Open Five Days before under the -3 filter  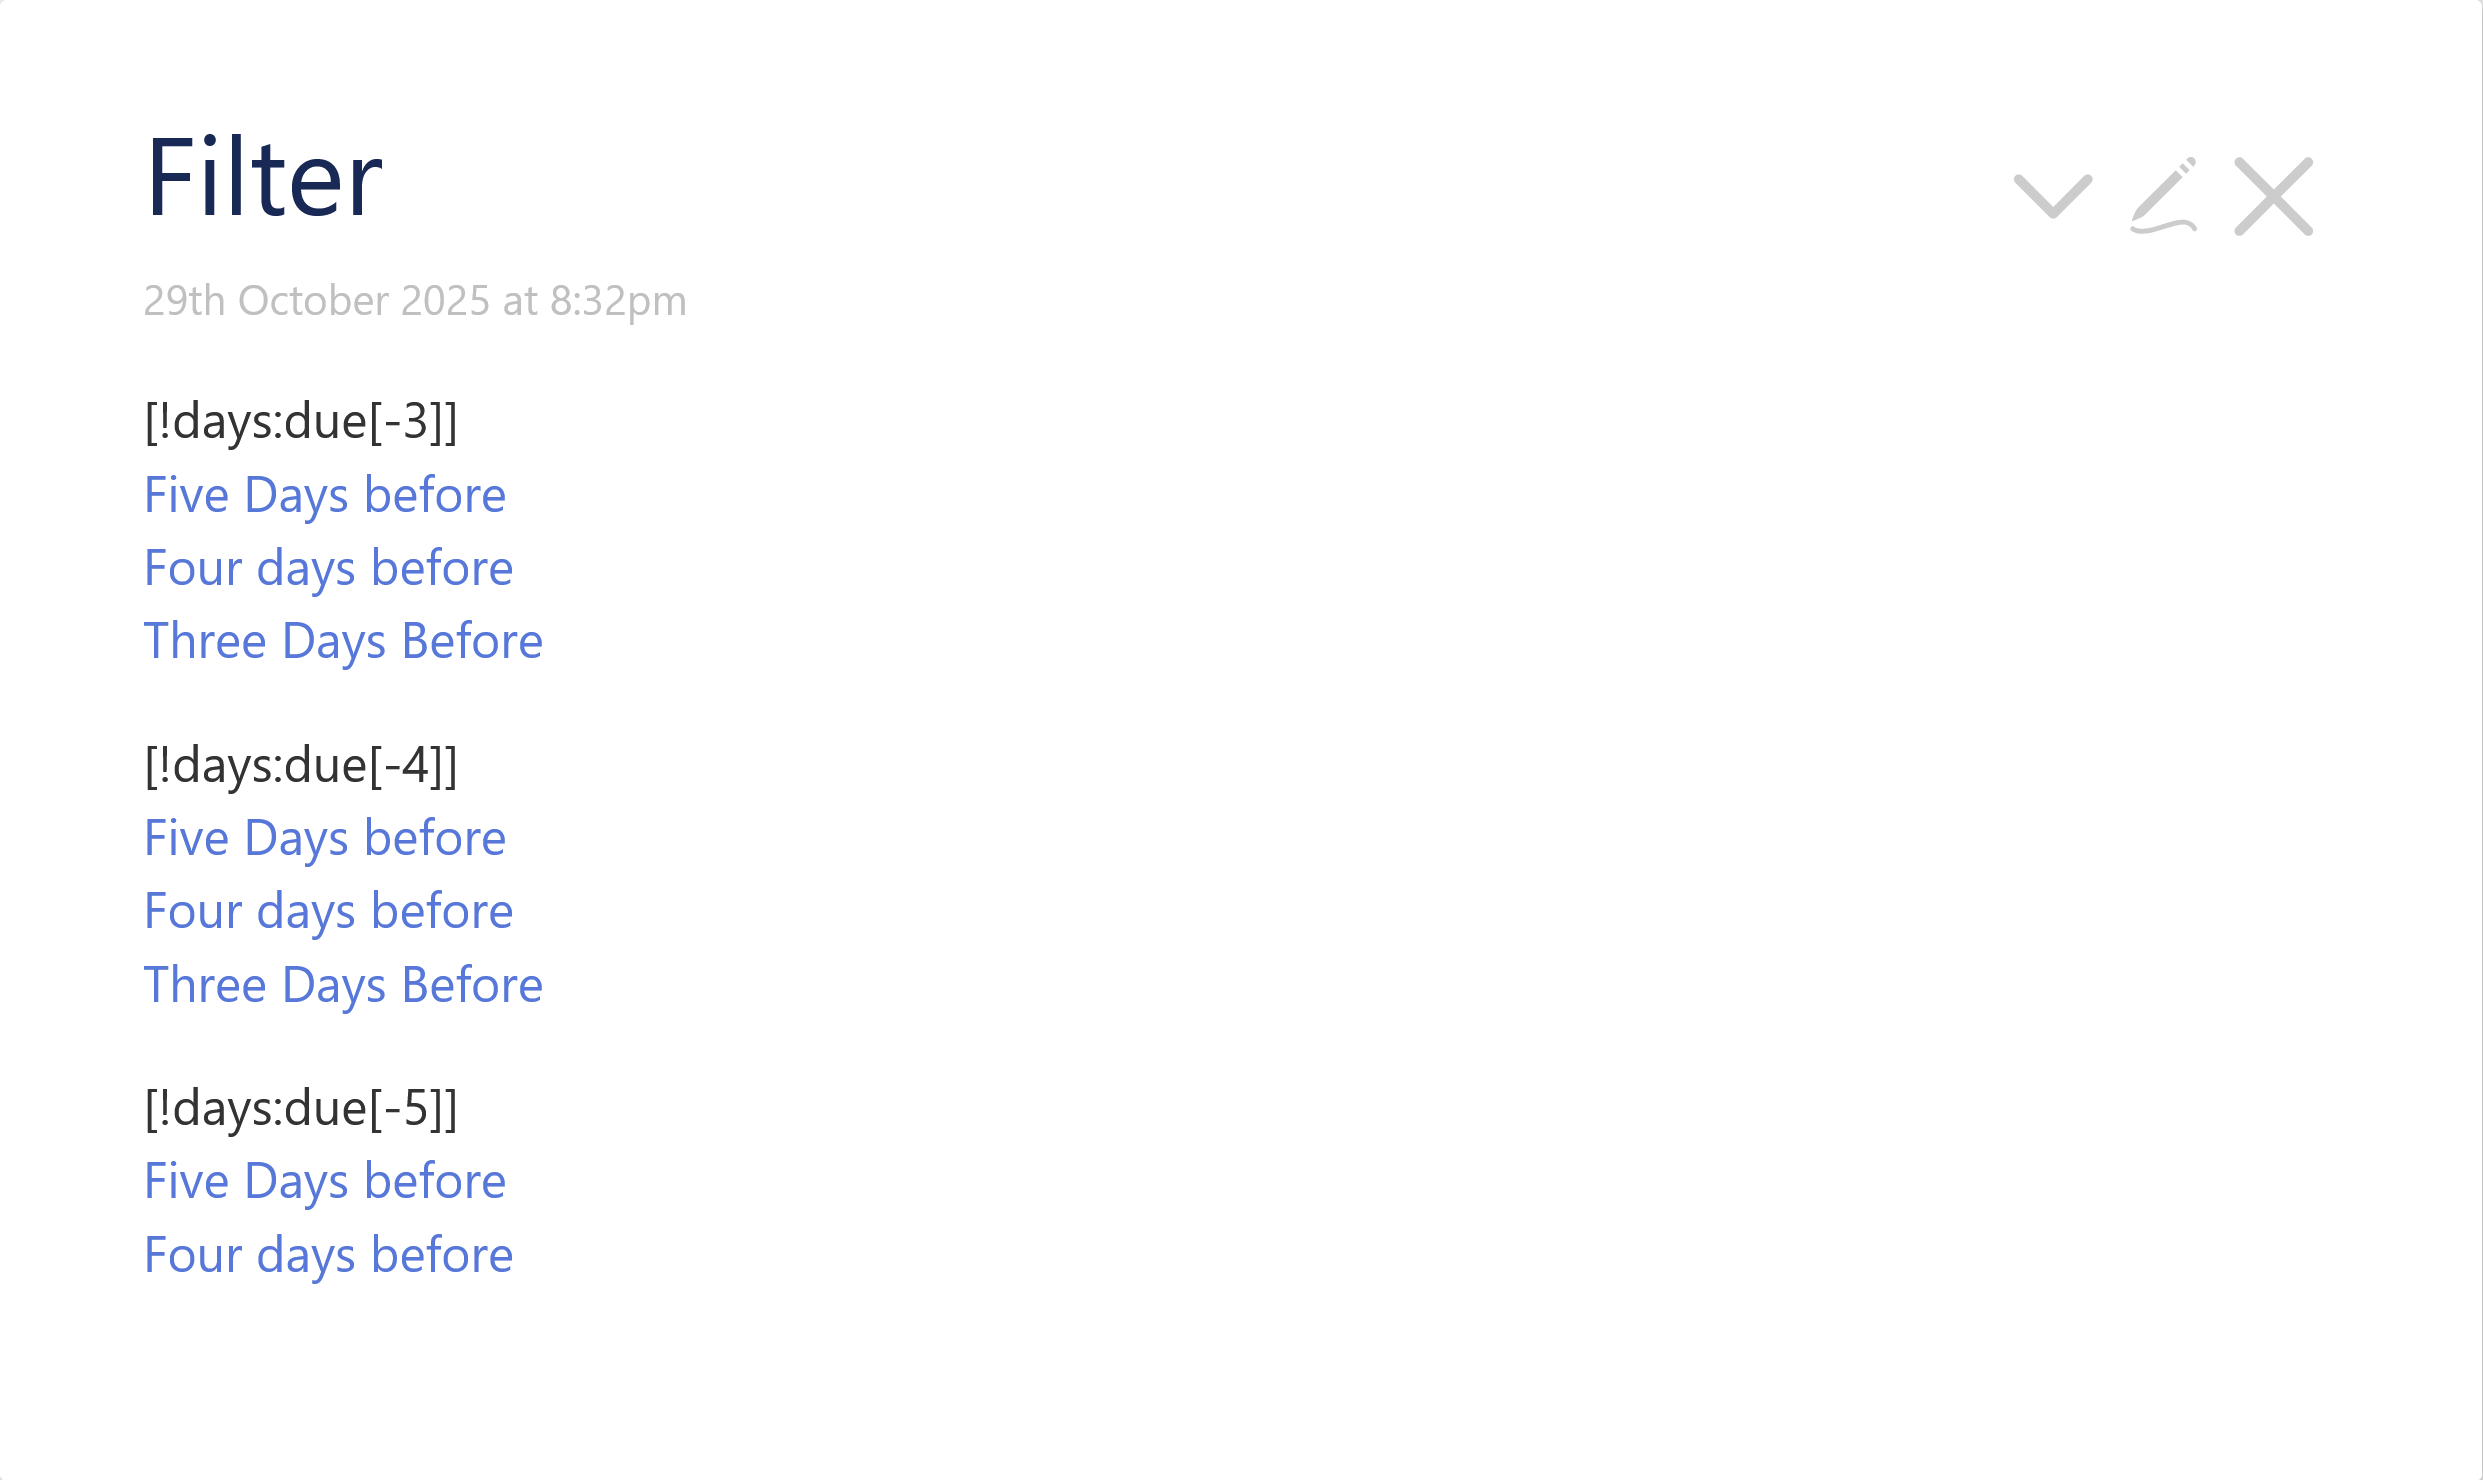pyautogui.click(x=325, y=495)
